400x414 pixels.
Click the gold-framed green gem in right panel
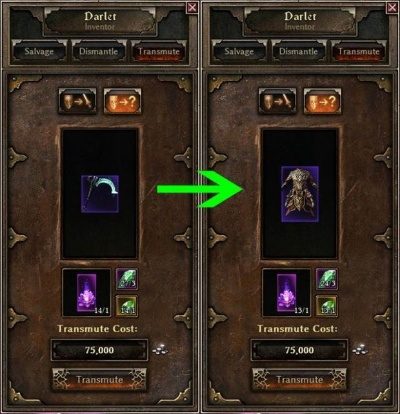(327, 306)
